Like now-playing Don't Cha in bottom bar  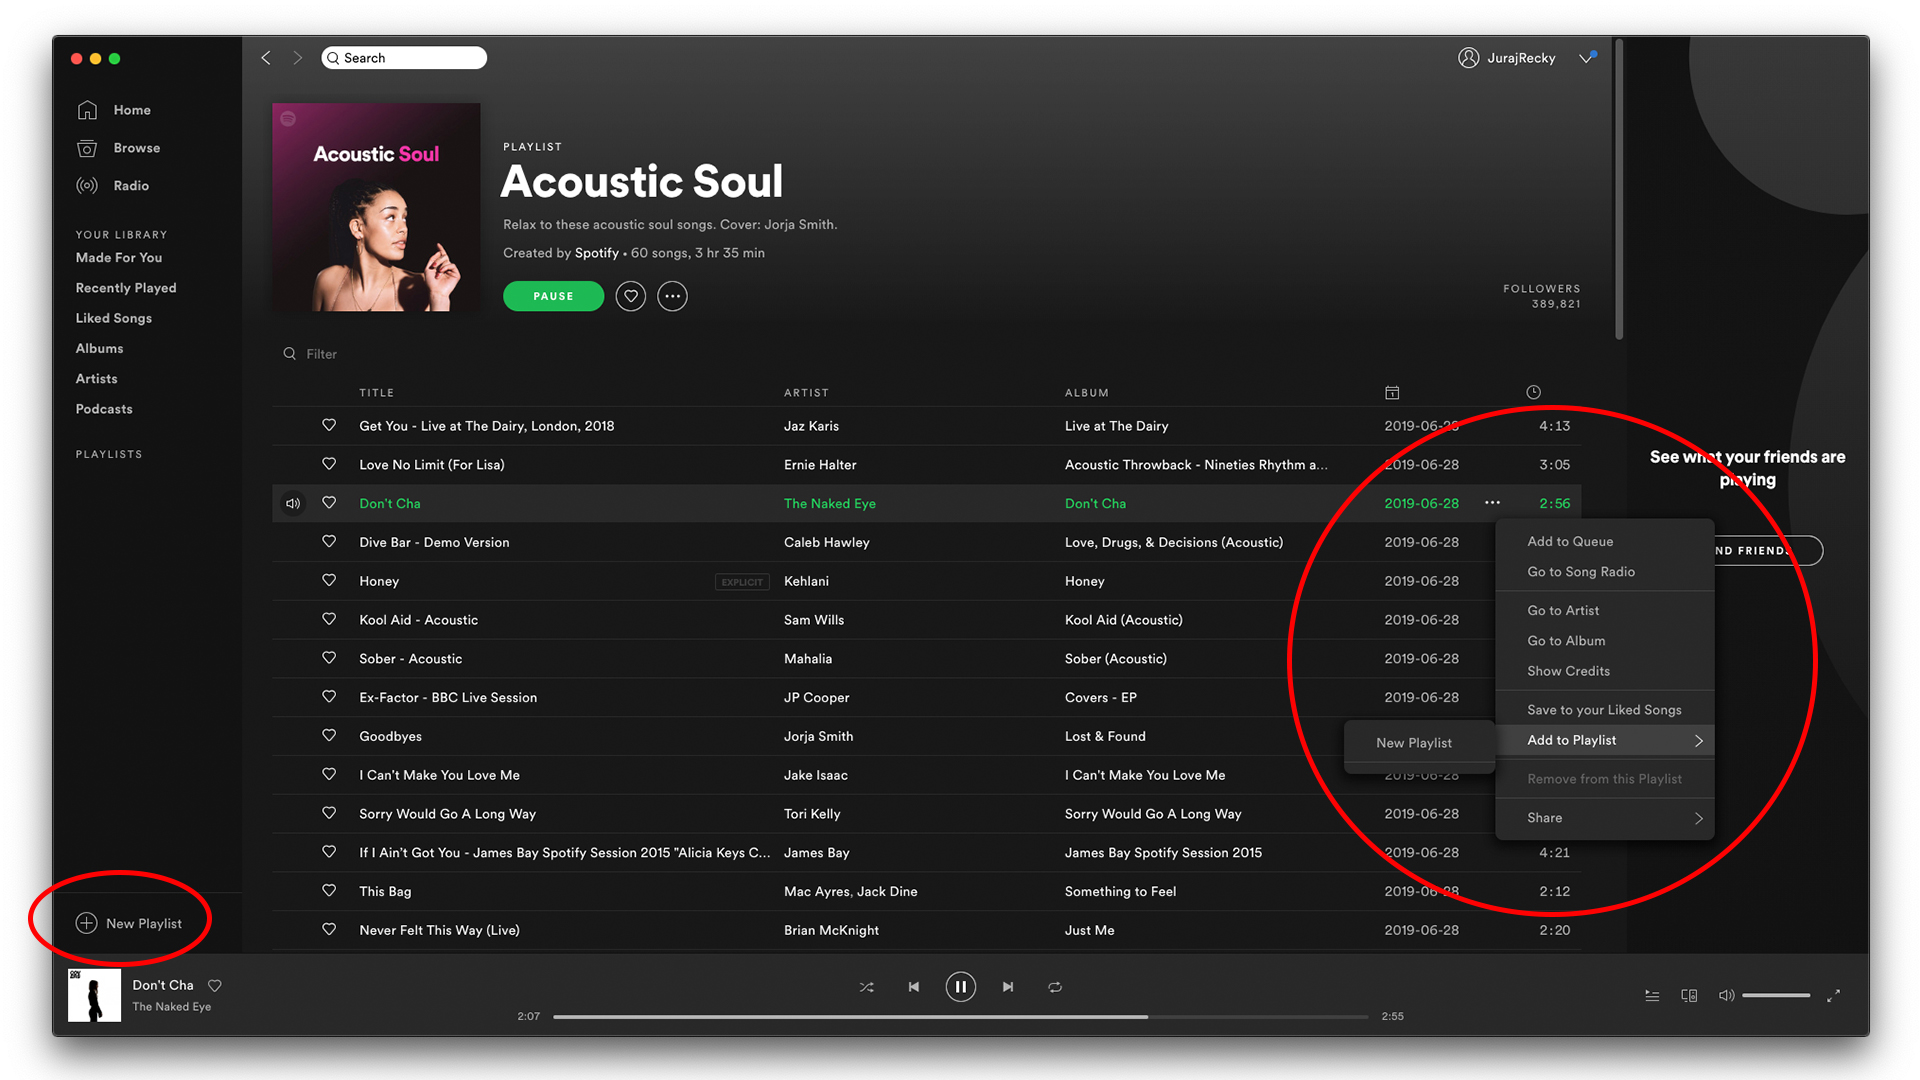click(x=214, y=986)
